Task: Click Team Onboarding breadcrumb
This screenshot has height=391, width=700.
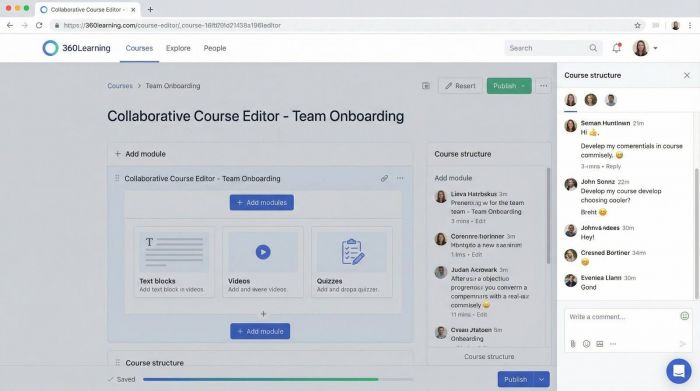Action: (173, 86)
